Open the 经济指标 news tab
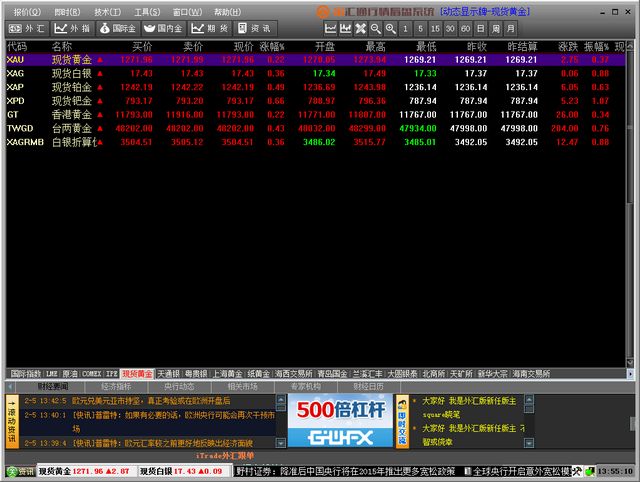This screenshot has height=482, width=640. pyautogui.click(x=116, y=386)
